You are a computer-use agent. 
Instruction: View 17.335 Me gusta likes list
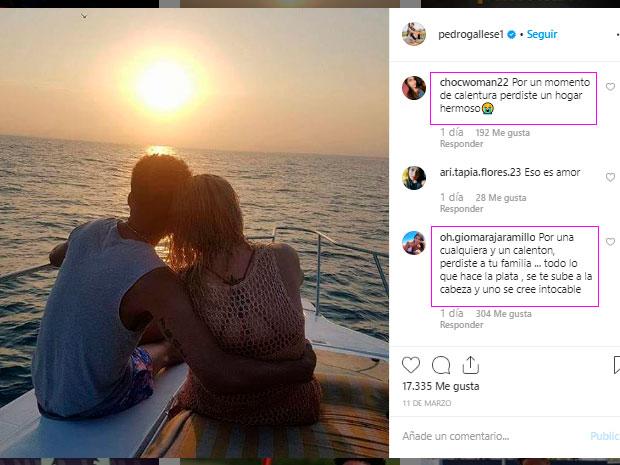pyautogui.click(x=440, y=386)
